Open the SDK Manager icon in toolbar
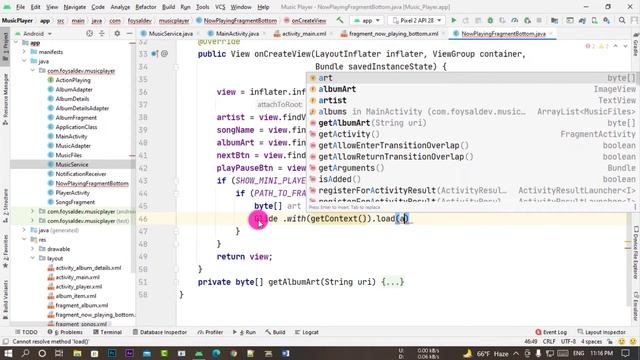The width and height of the screenshot is (640, 360). coord(607,20)
